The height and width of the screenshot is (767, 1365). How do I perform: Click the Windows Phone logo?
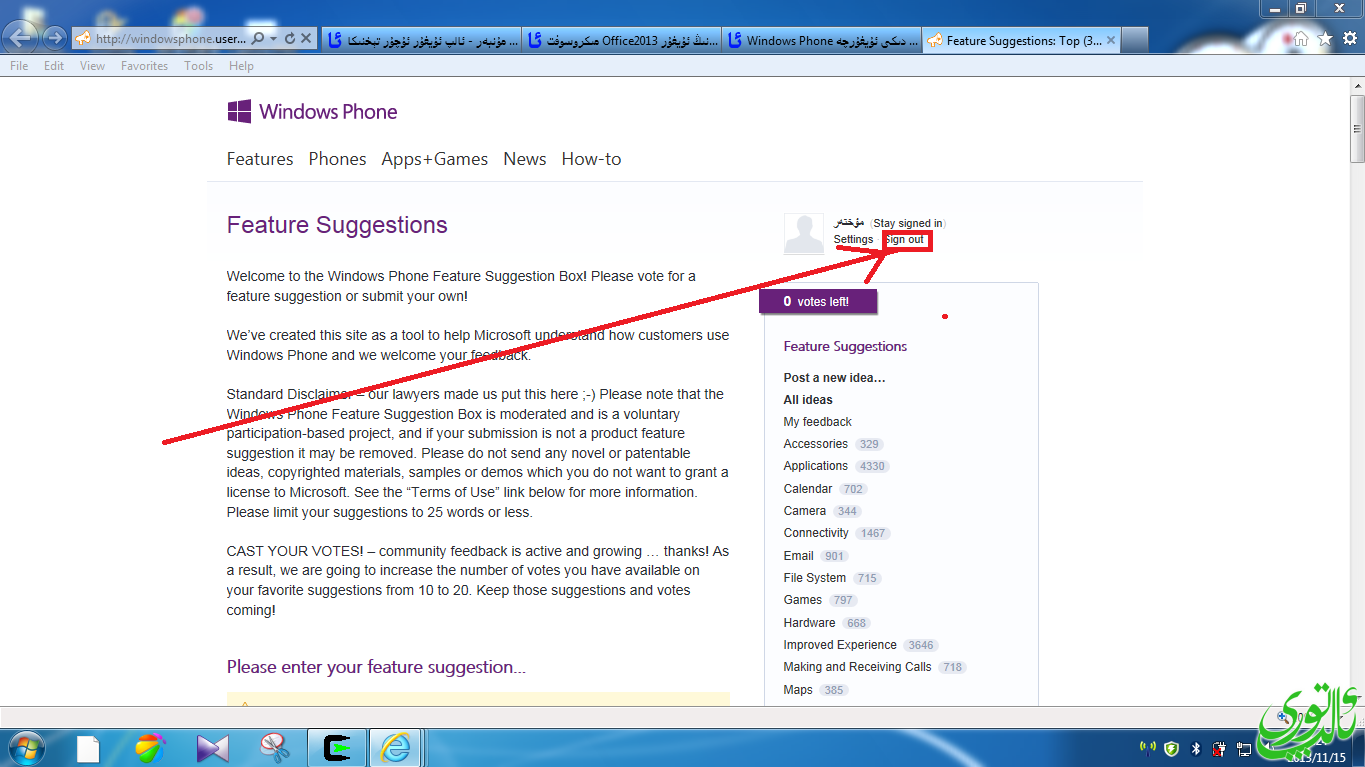click(x=312, y=112)
